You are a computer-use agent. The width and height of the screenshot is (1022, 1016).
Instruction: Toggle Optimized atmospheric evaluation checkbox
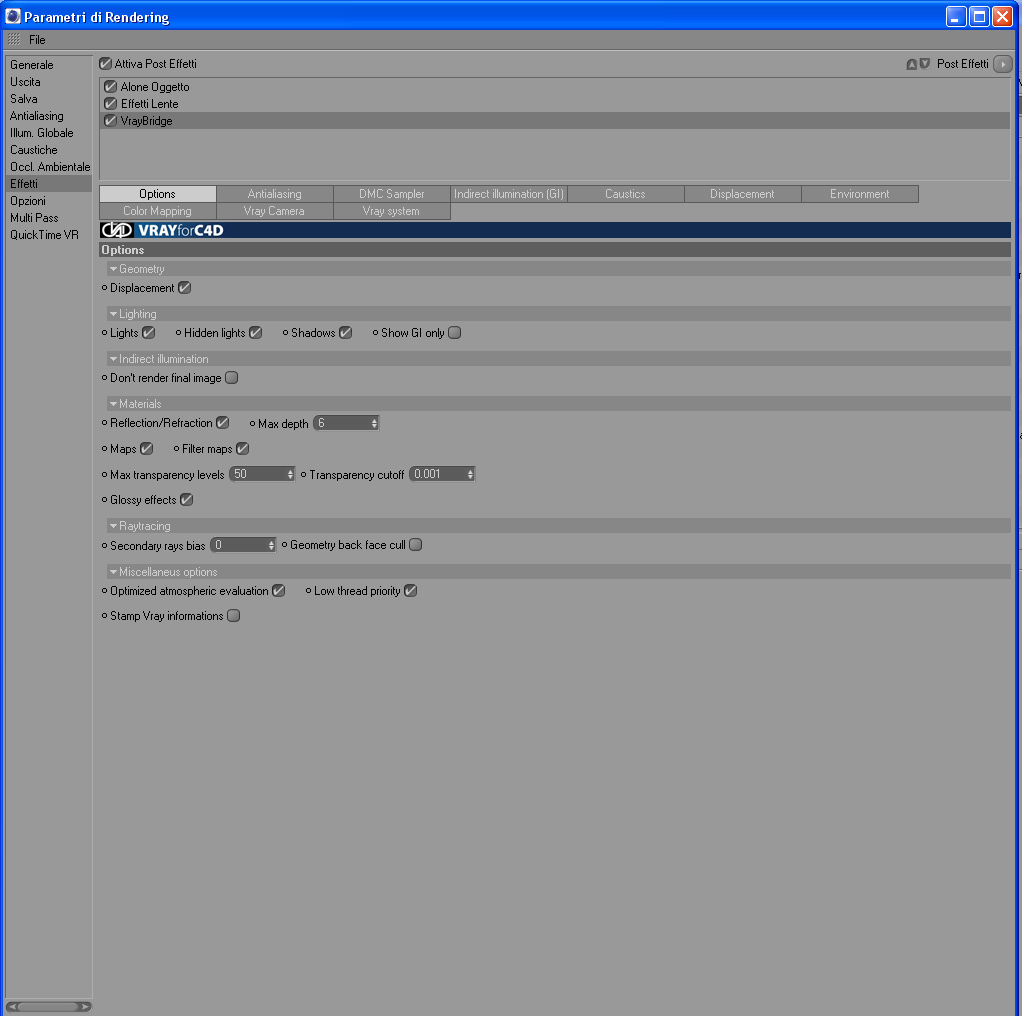click(278, 590)
